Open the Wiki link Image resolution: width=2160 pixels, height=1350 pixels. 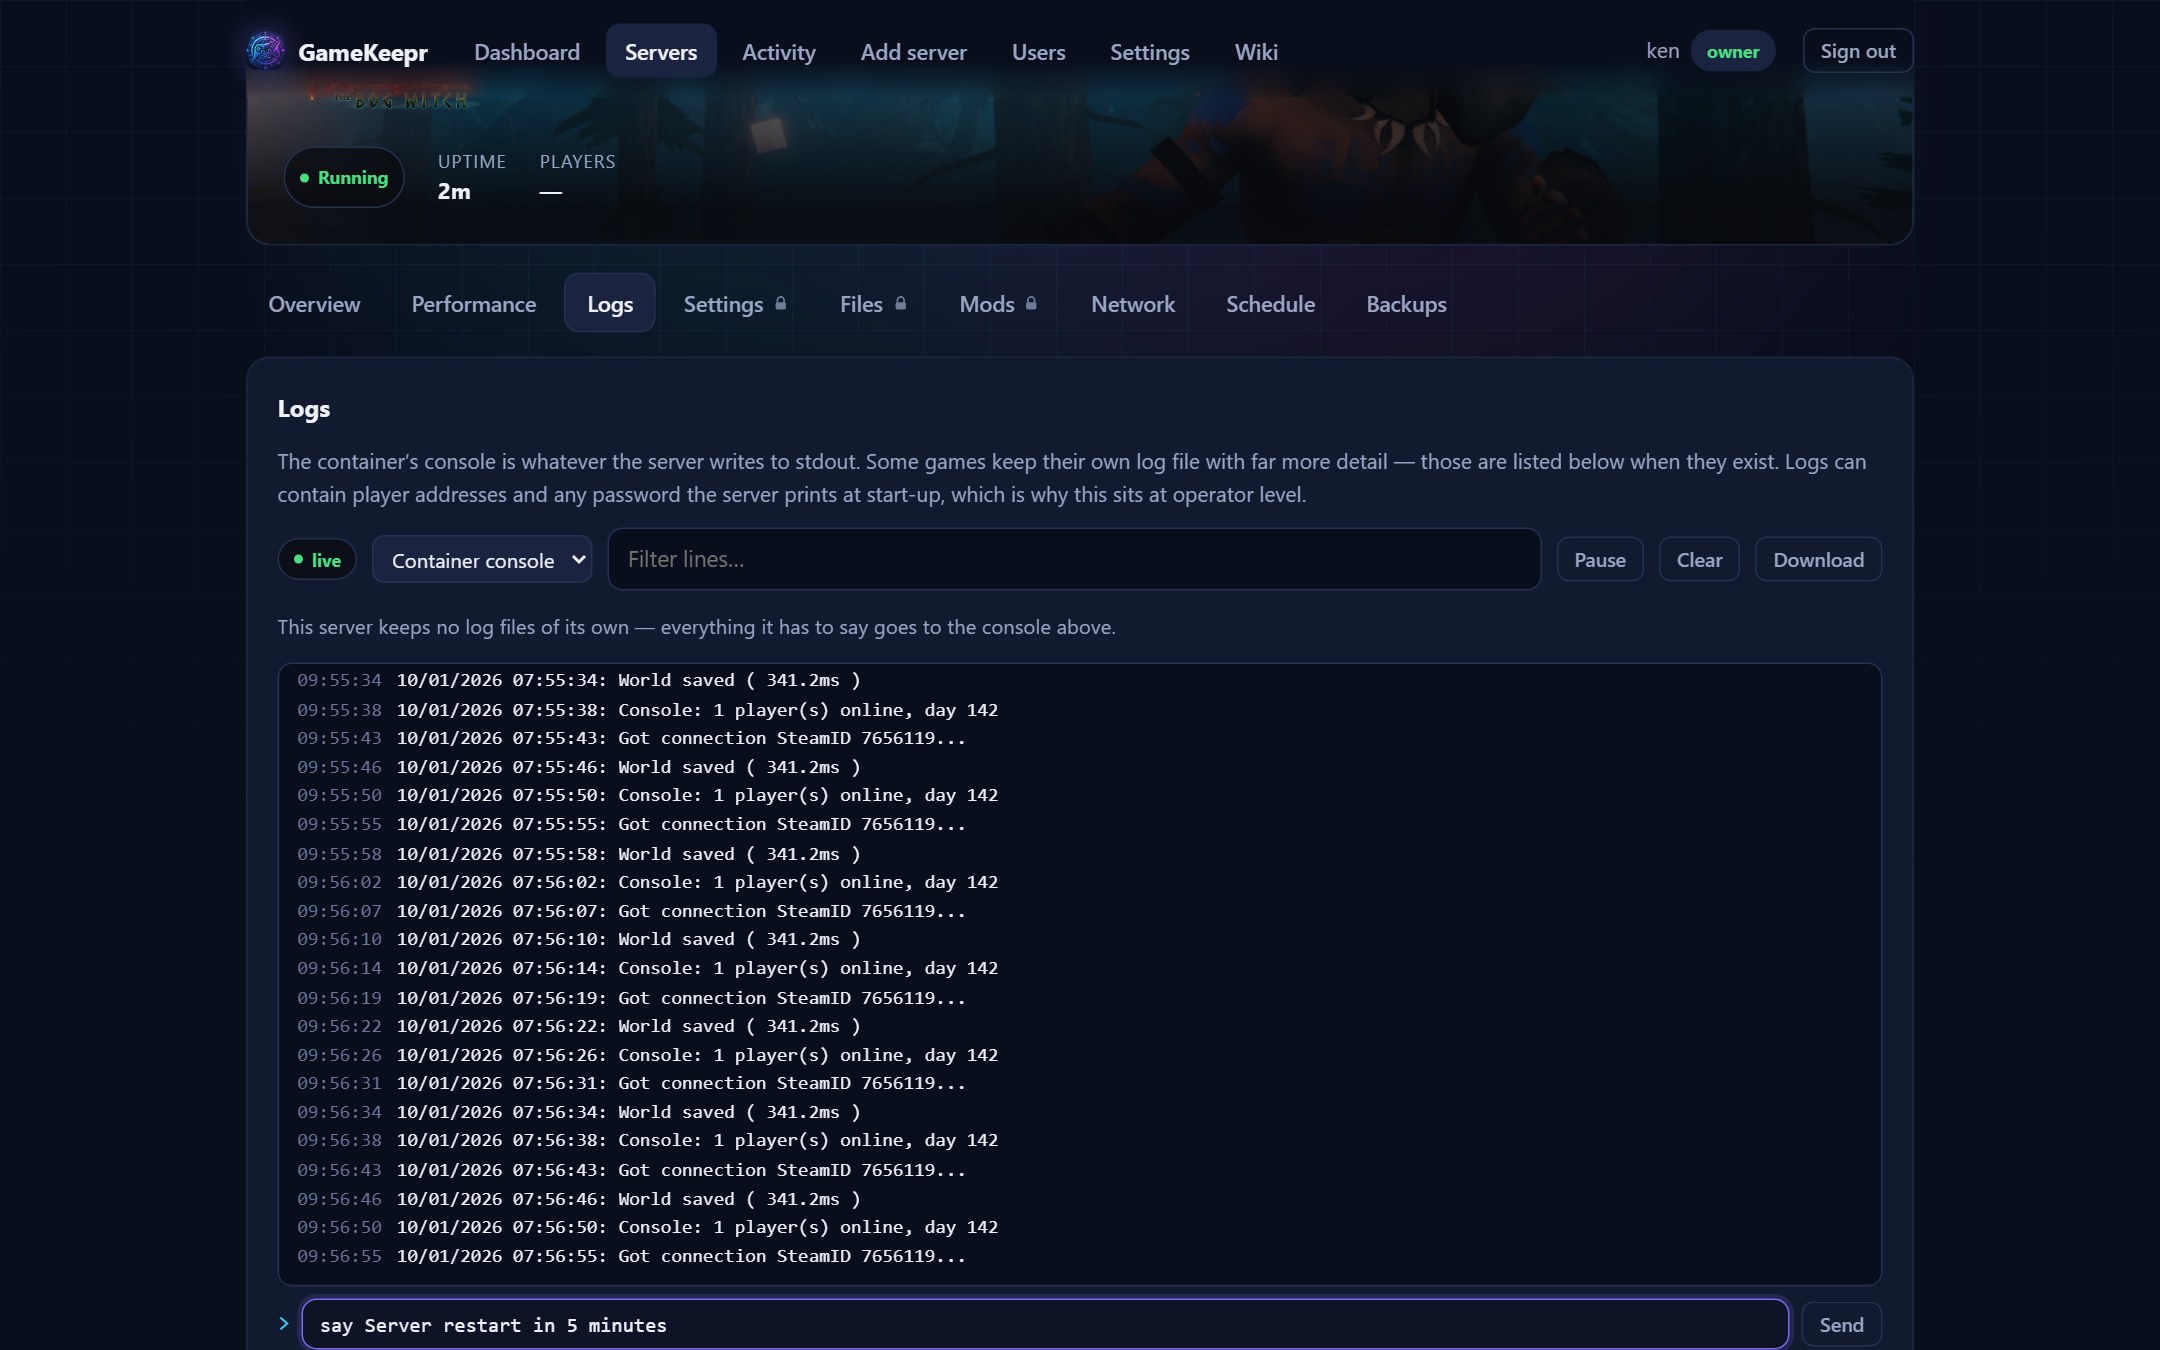[1256, 52]
